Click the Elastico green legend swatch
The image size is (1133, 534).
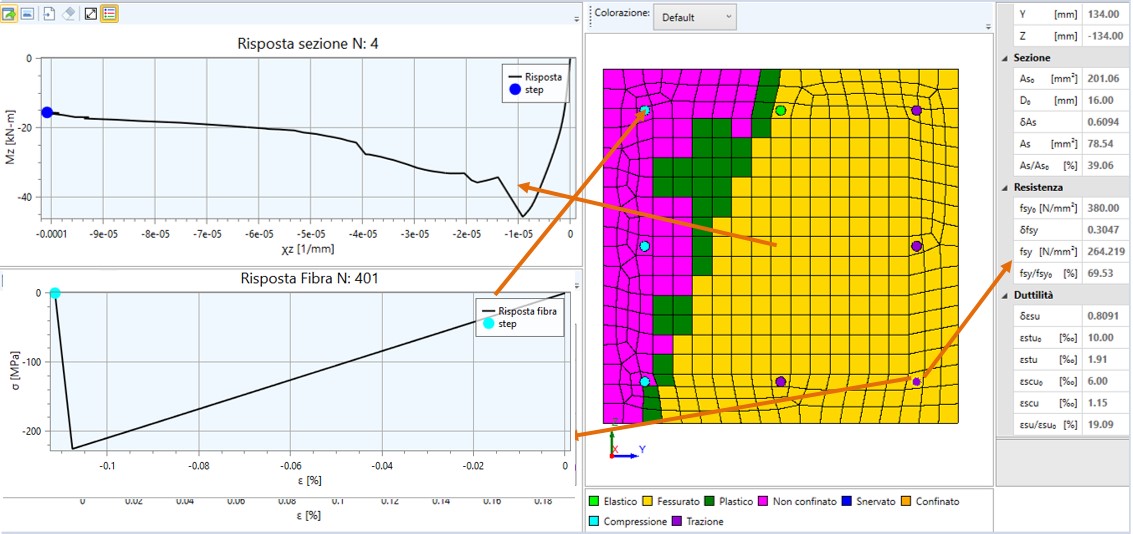click(x=594, y=502)
